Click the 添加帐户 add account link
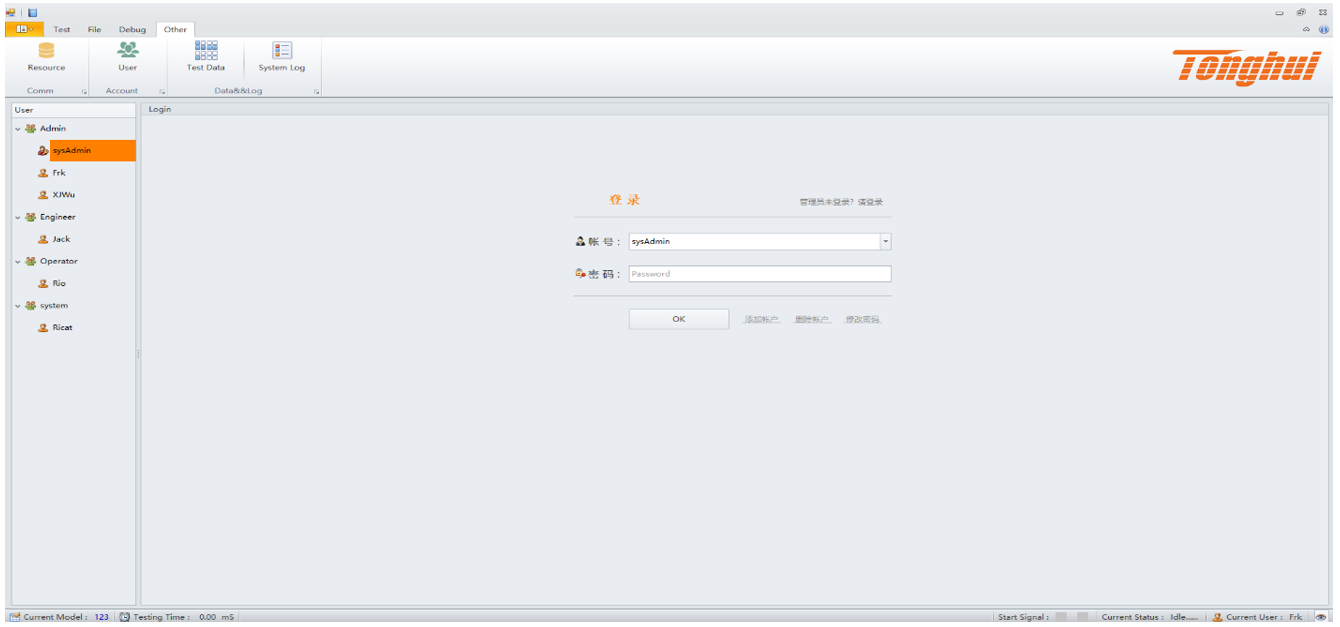Screen dimensions: 1340x627 click(x=761, y=320)
